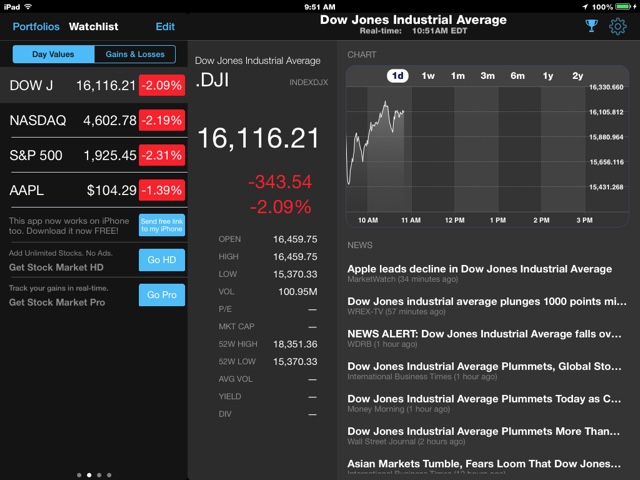
Task: Open Wall Street Journal 'Plummets More Than' article
Action: [x=483, y=436]
